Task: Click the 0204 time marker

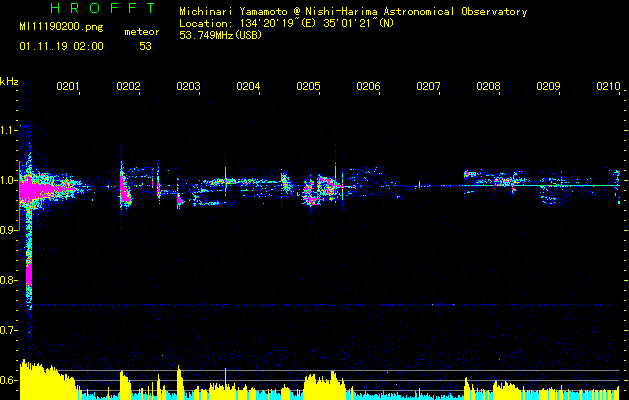Action: [248, 86]
